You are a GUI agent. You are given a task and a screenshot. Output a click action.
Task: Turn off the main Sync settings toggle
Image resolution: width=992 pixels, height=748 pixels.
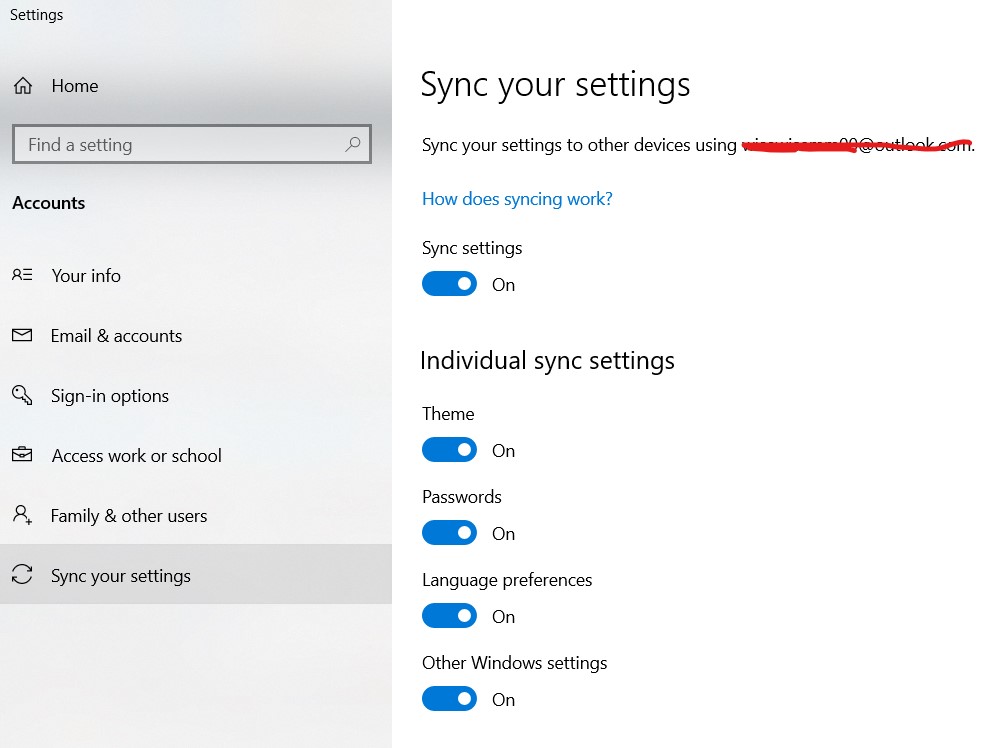click(x=449, y=284)
